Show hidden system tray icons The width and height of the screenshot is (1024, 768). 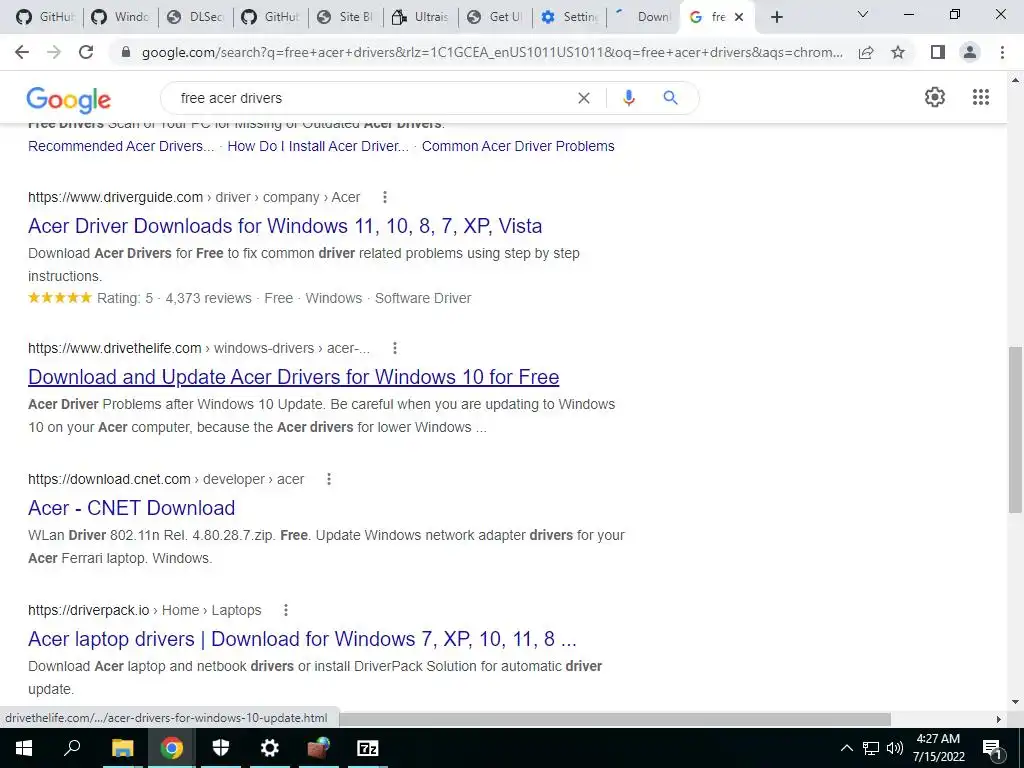(x=846, y=748)
